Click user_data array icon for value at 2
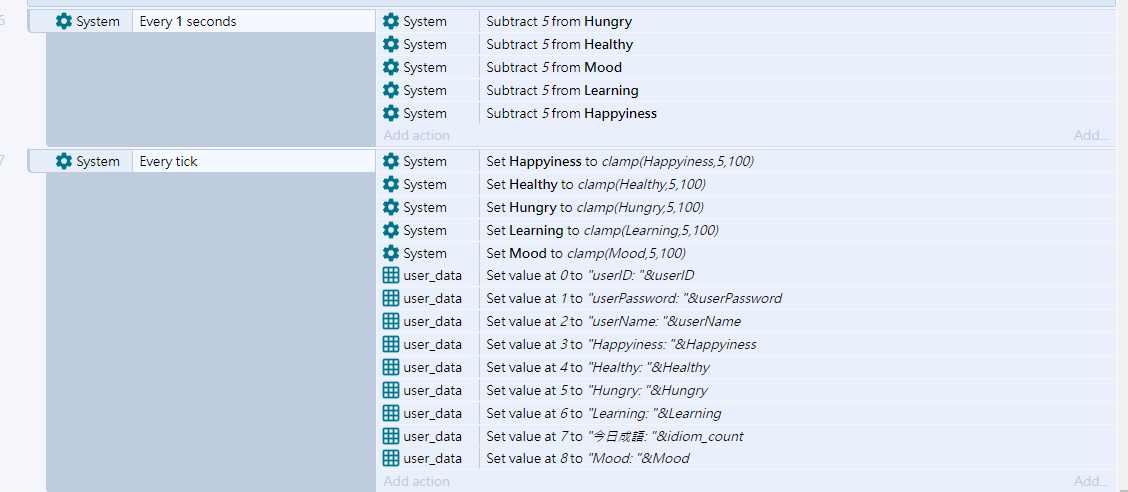Viewport: 1128px width, 492px height. click(x=391, y=322)
